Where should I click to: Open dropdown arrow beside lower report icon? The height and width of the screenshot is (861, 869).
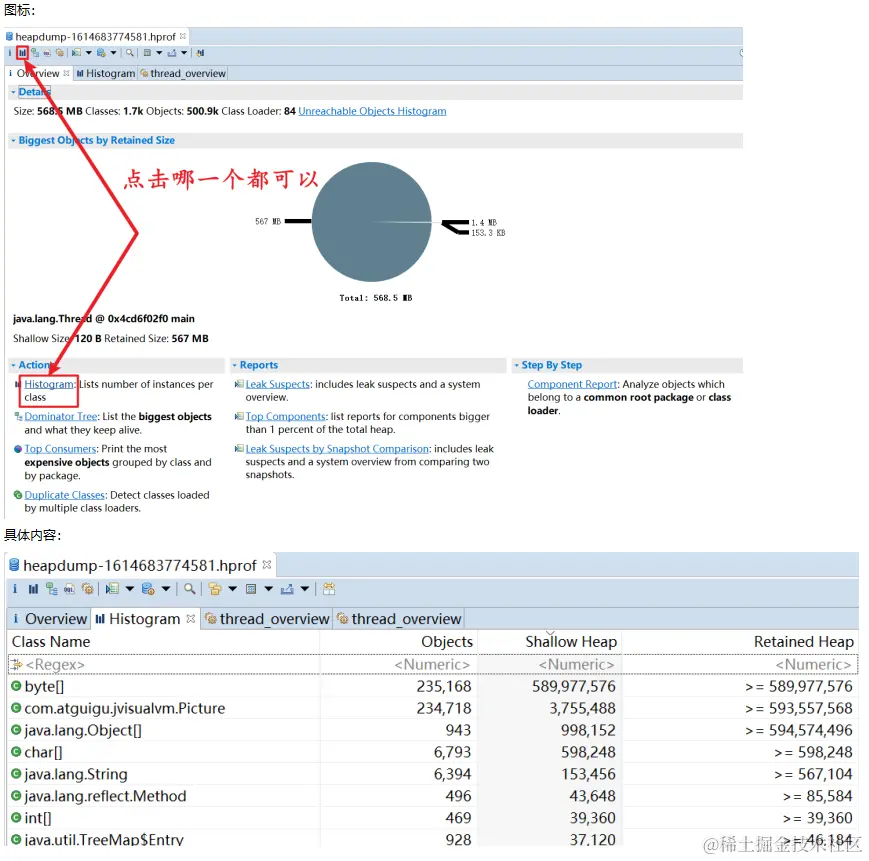(130, 589)
